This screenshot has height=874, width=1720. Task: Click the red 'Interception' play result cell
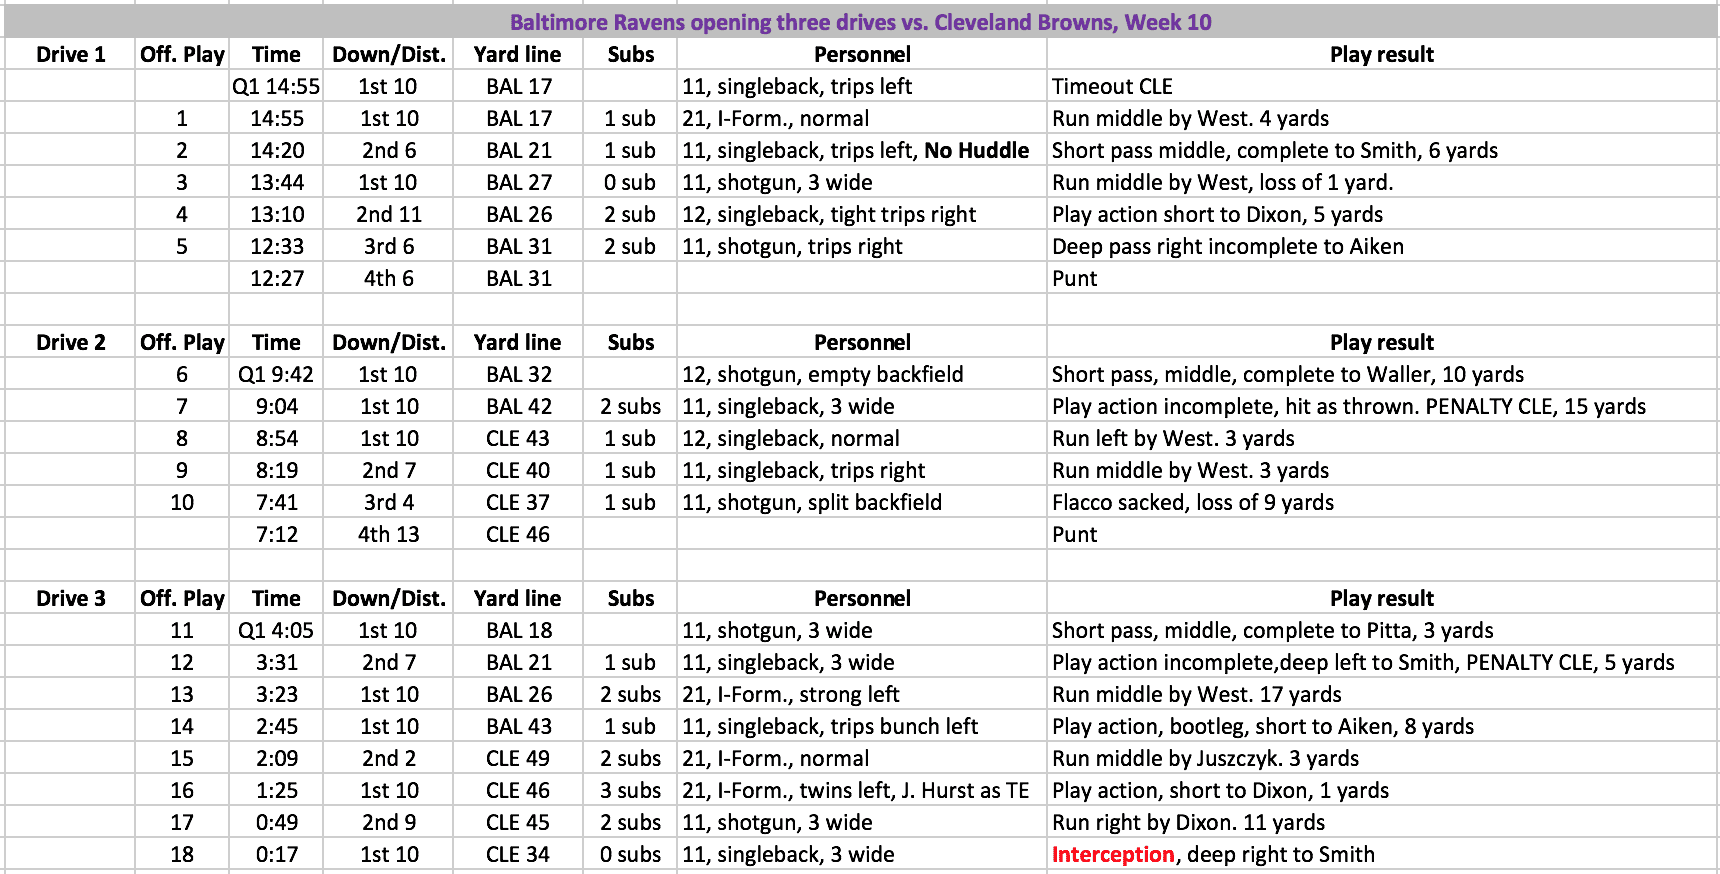point(1382,854)
